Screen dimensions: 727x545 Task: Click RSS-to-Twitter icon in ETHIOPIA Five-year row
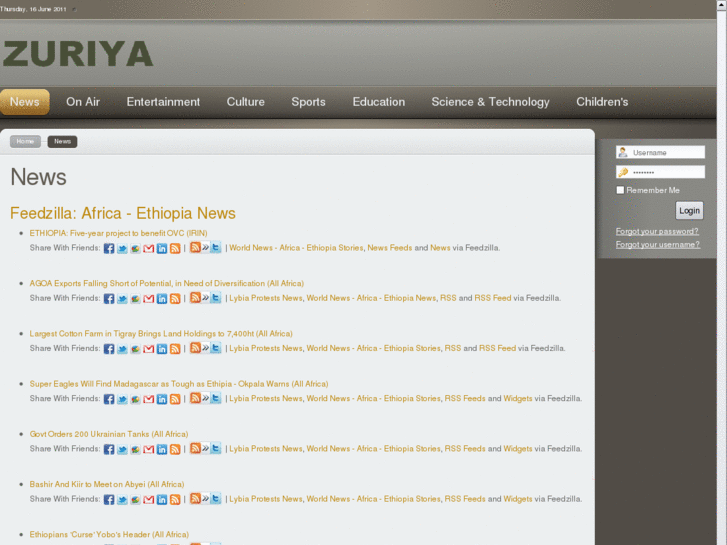pos(205,247)
